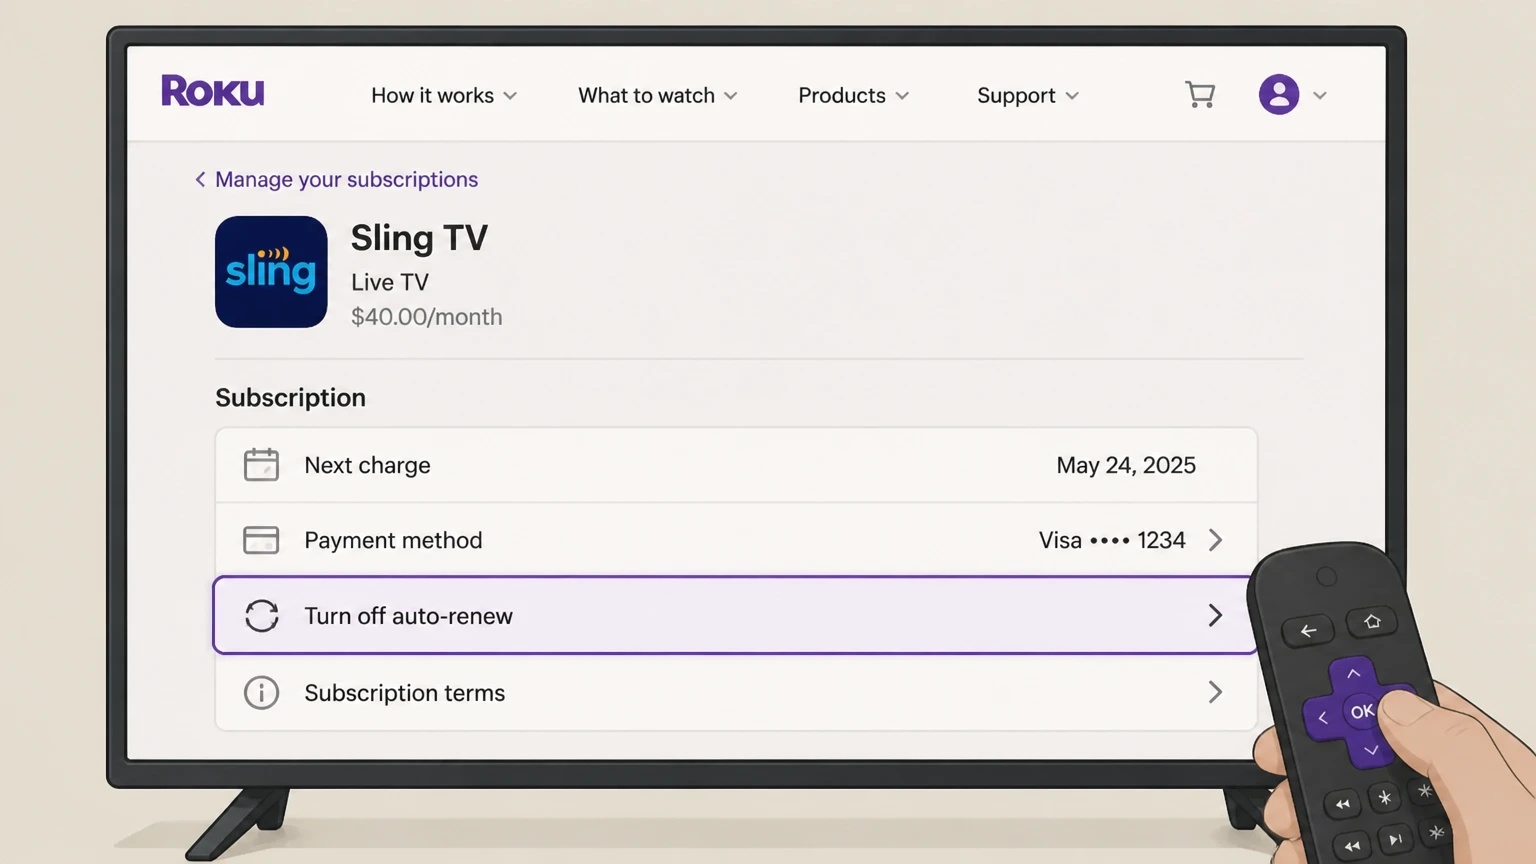Screen dimensions: 1536x864
Task: Open chevron on Subscription terms row
Action: (x=1215, y=692)
